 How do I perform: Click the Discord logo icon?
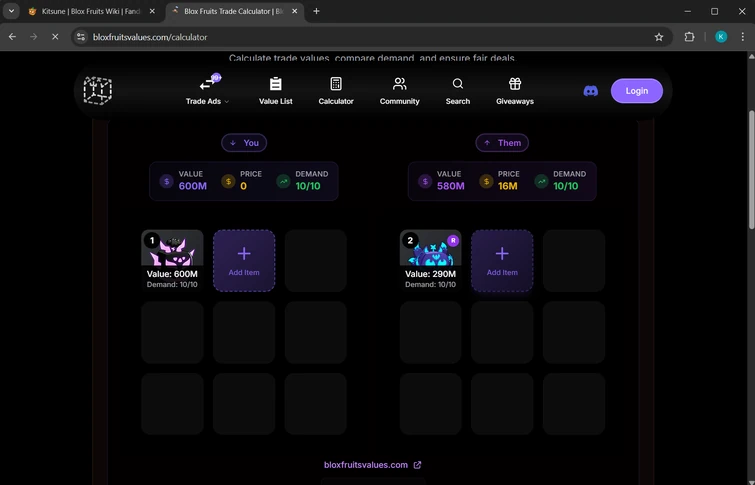(591, 91)
